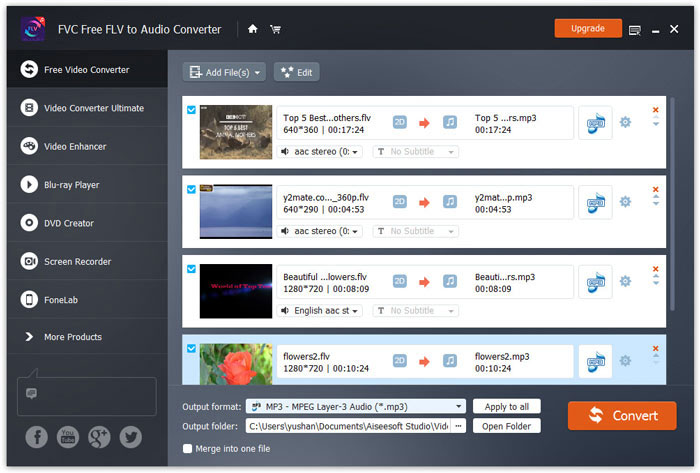Image resolution: width=700 pixels, height=473 pixels.
Task: Click the output name Beauti...rs.mp3
Action: 505,277
